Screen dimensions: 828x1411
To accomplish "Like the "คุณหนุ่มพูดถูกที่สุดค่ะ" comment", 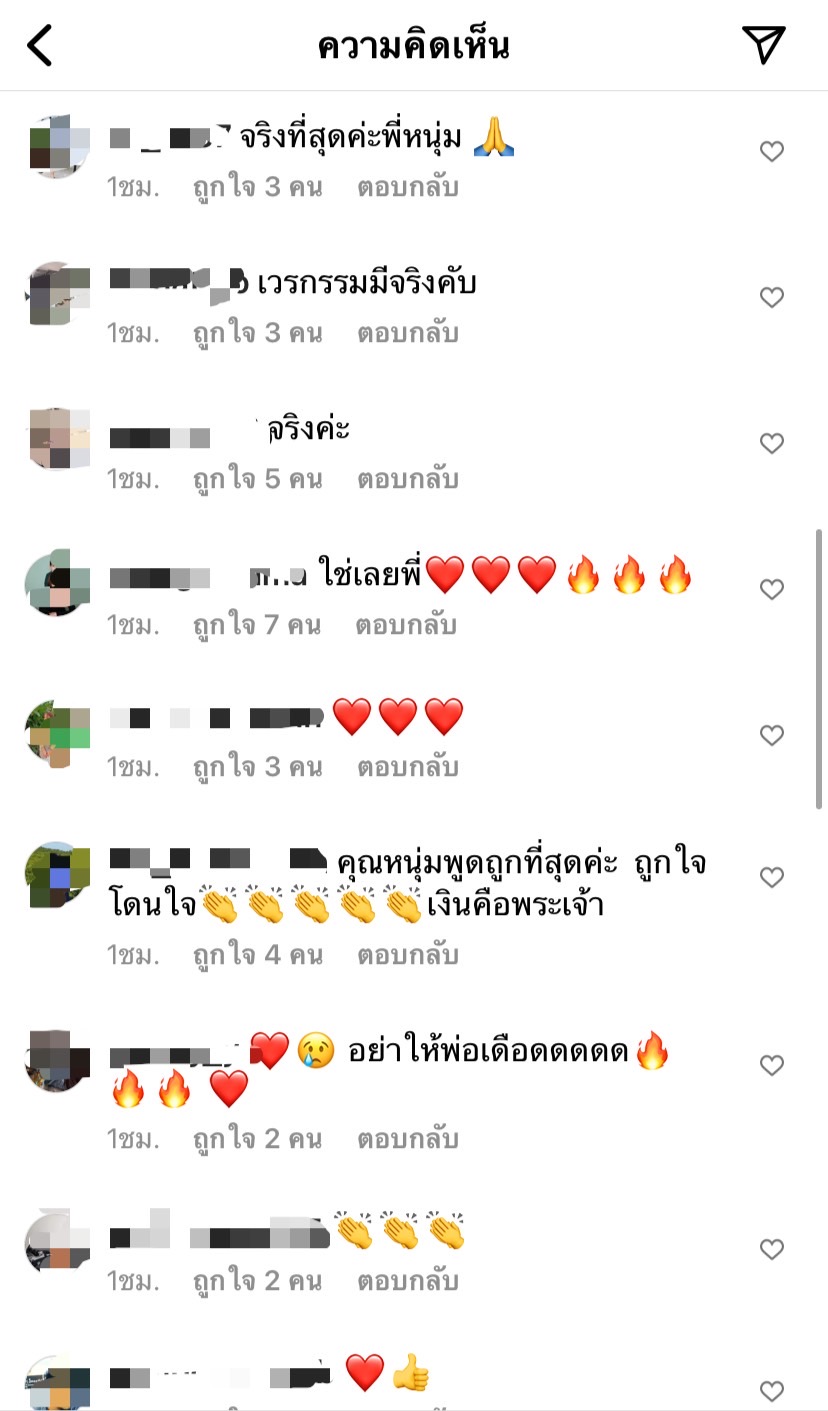I will pos(772,878).
